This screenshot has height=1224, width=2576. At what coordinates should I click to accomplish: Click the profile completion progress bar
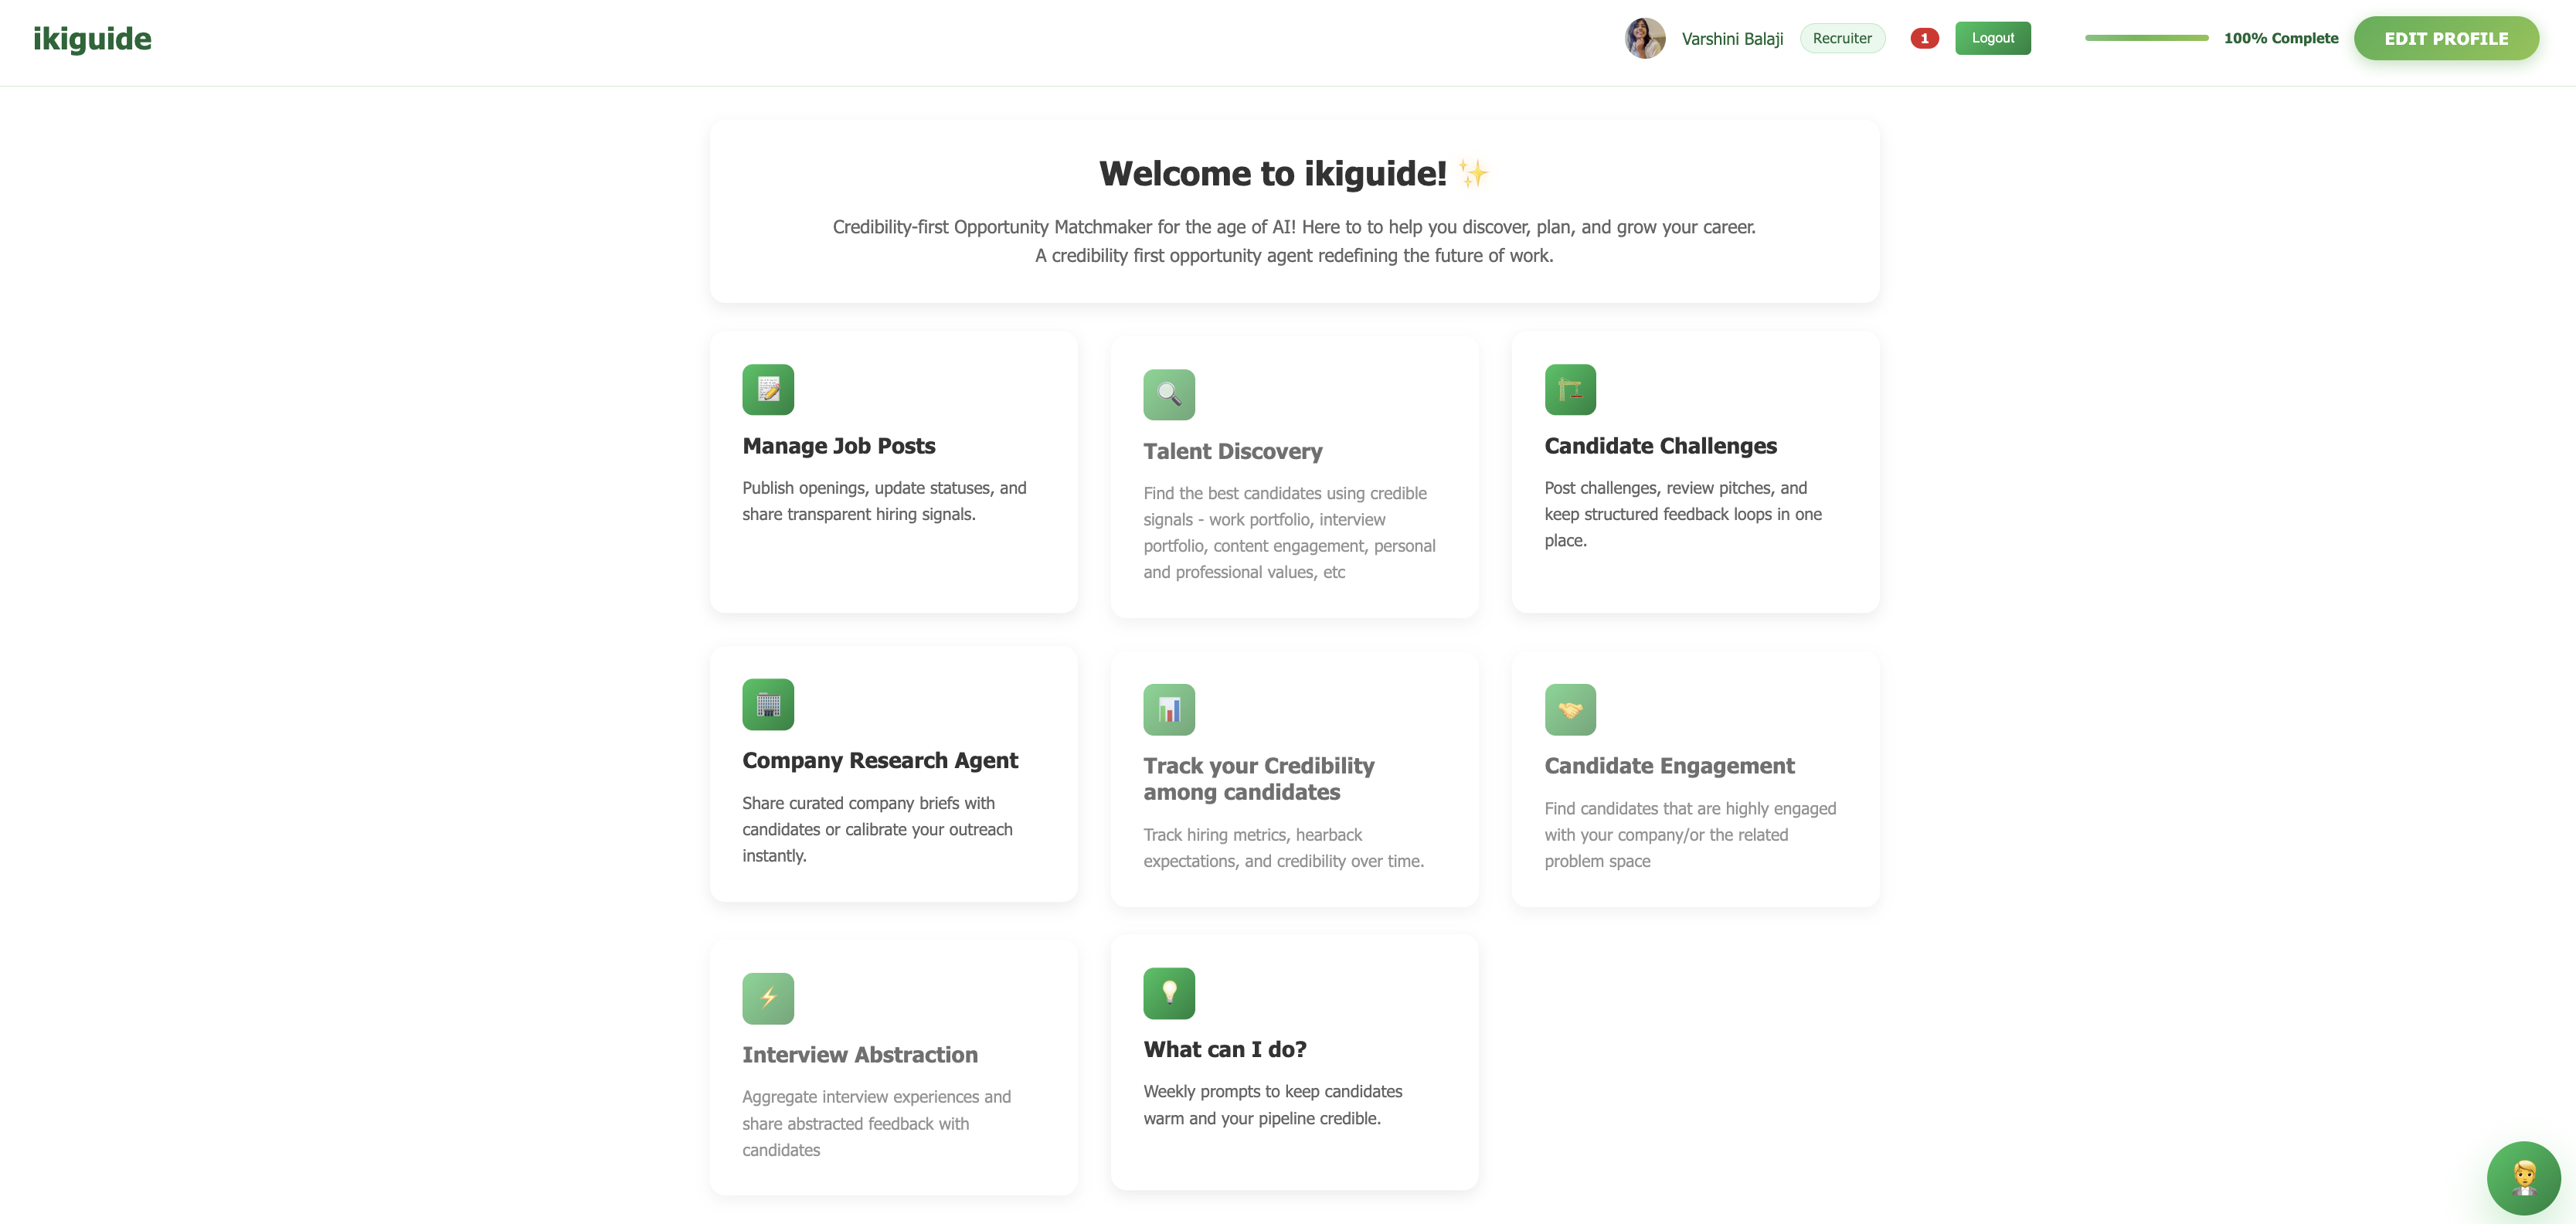tap(2146, 38)
